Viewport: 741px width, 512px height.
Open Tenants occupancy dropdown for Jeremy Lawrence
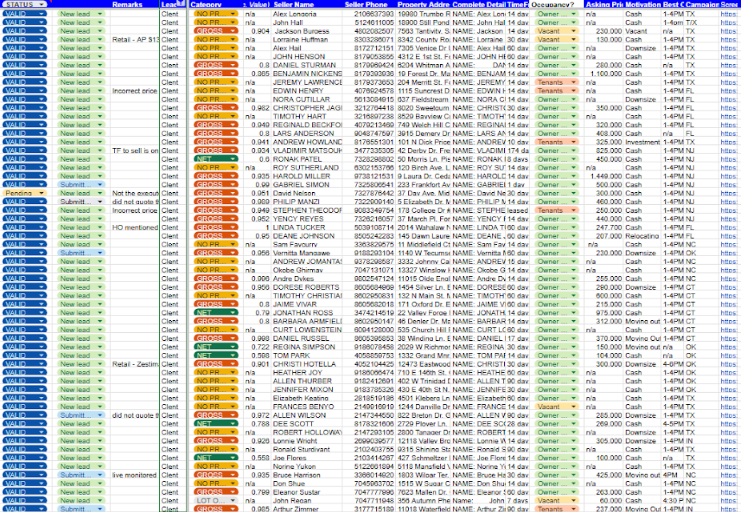[573, 81]
